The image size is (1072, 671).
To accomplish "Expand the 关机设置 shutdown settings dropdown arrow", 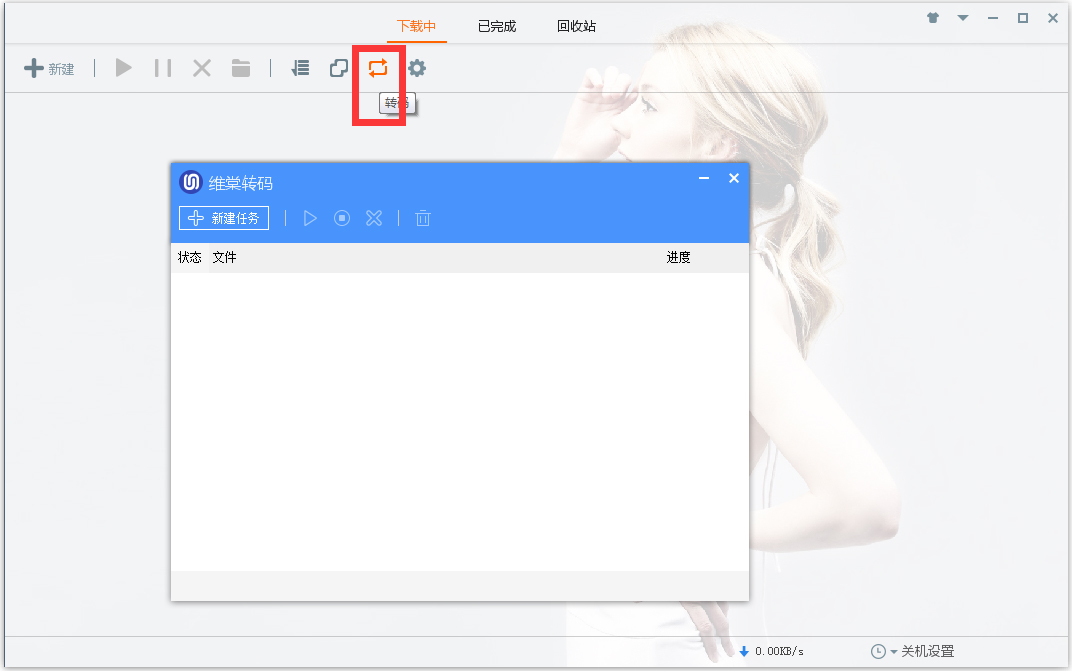I will (894, 653).
